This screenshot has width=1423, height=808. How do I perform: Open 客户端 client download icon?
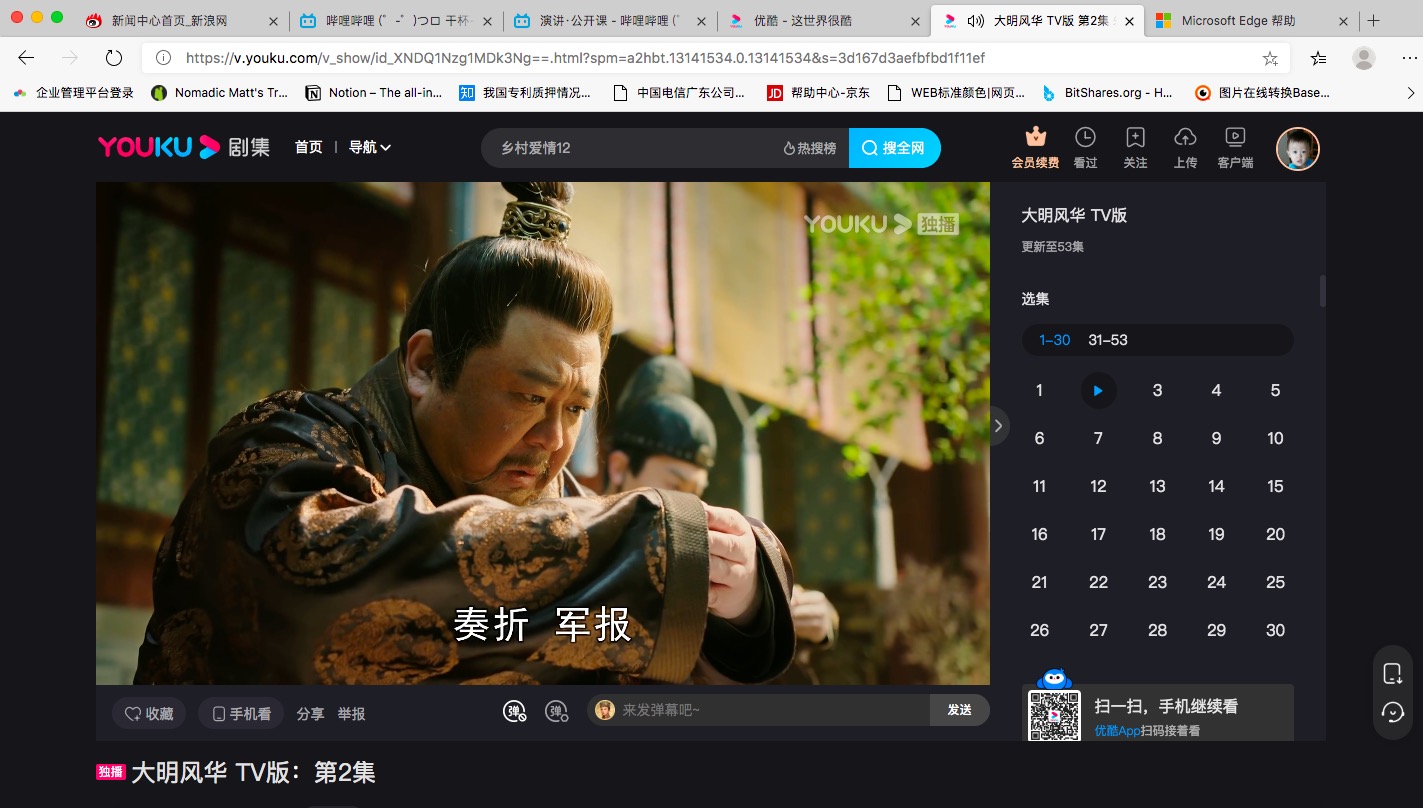(x=1235, y=147)
